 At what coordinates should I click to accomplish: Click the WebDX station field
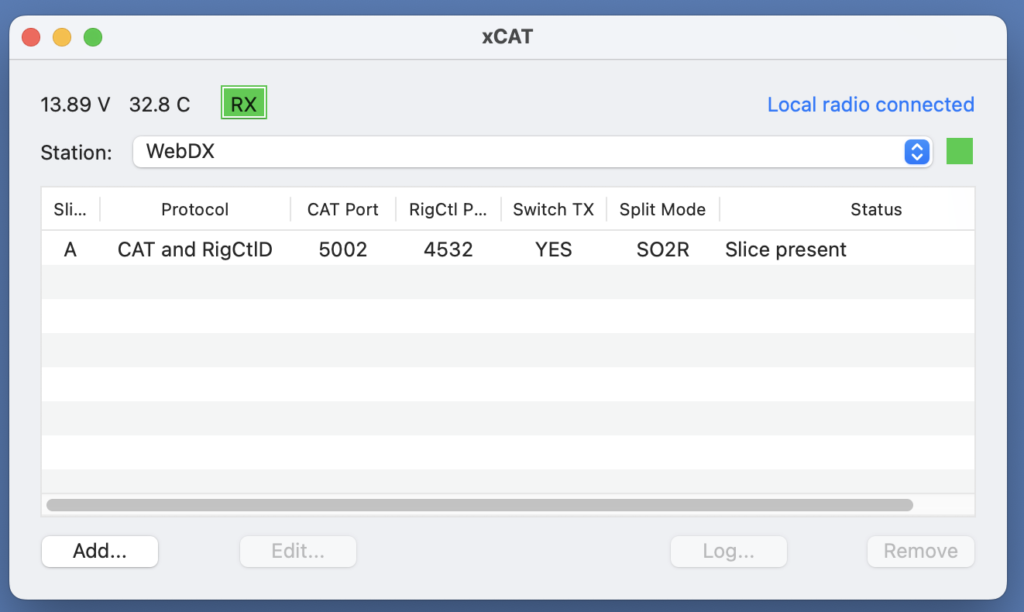click(x=532, y=152)
